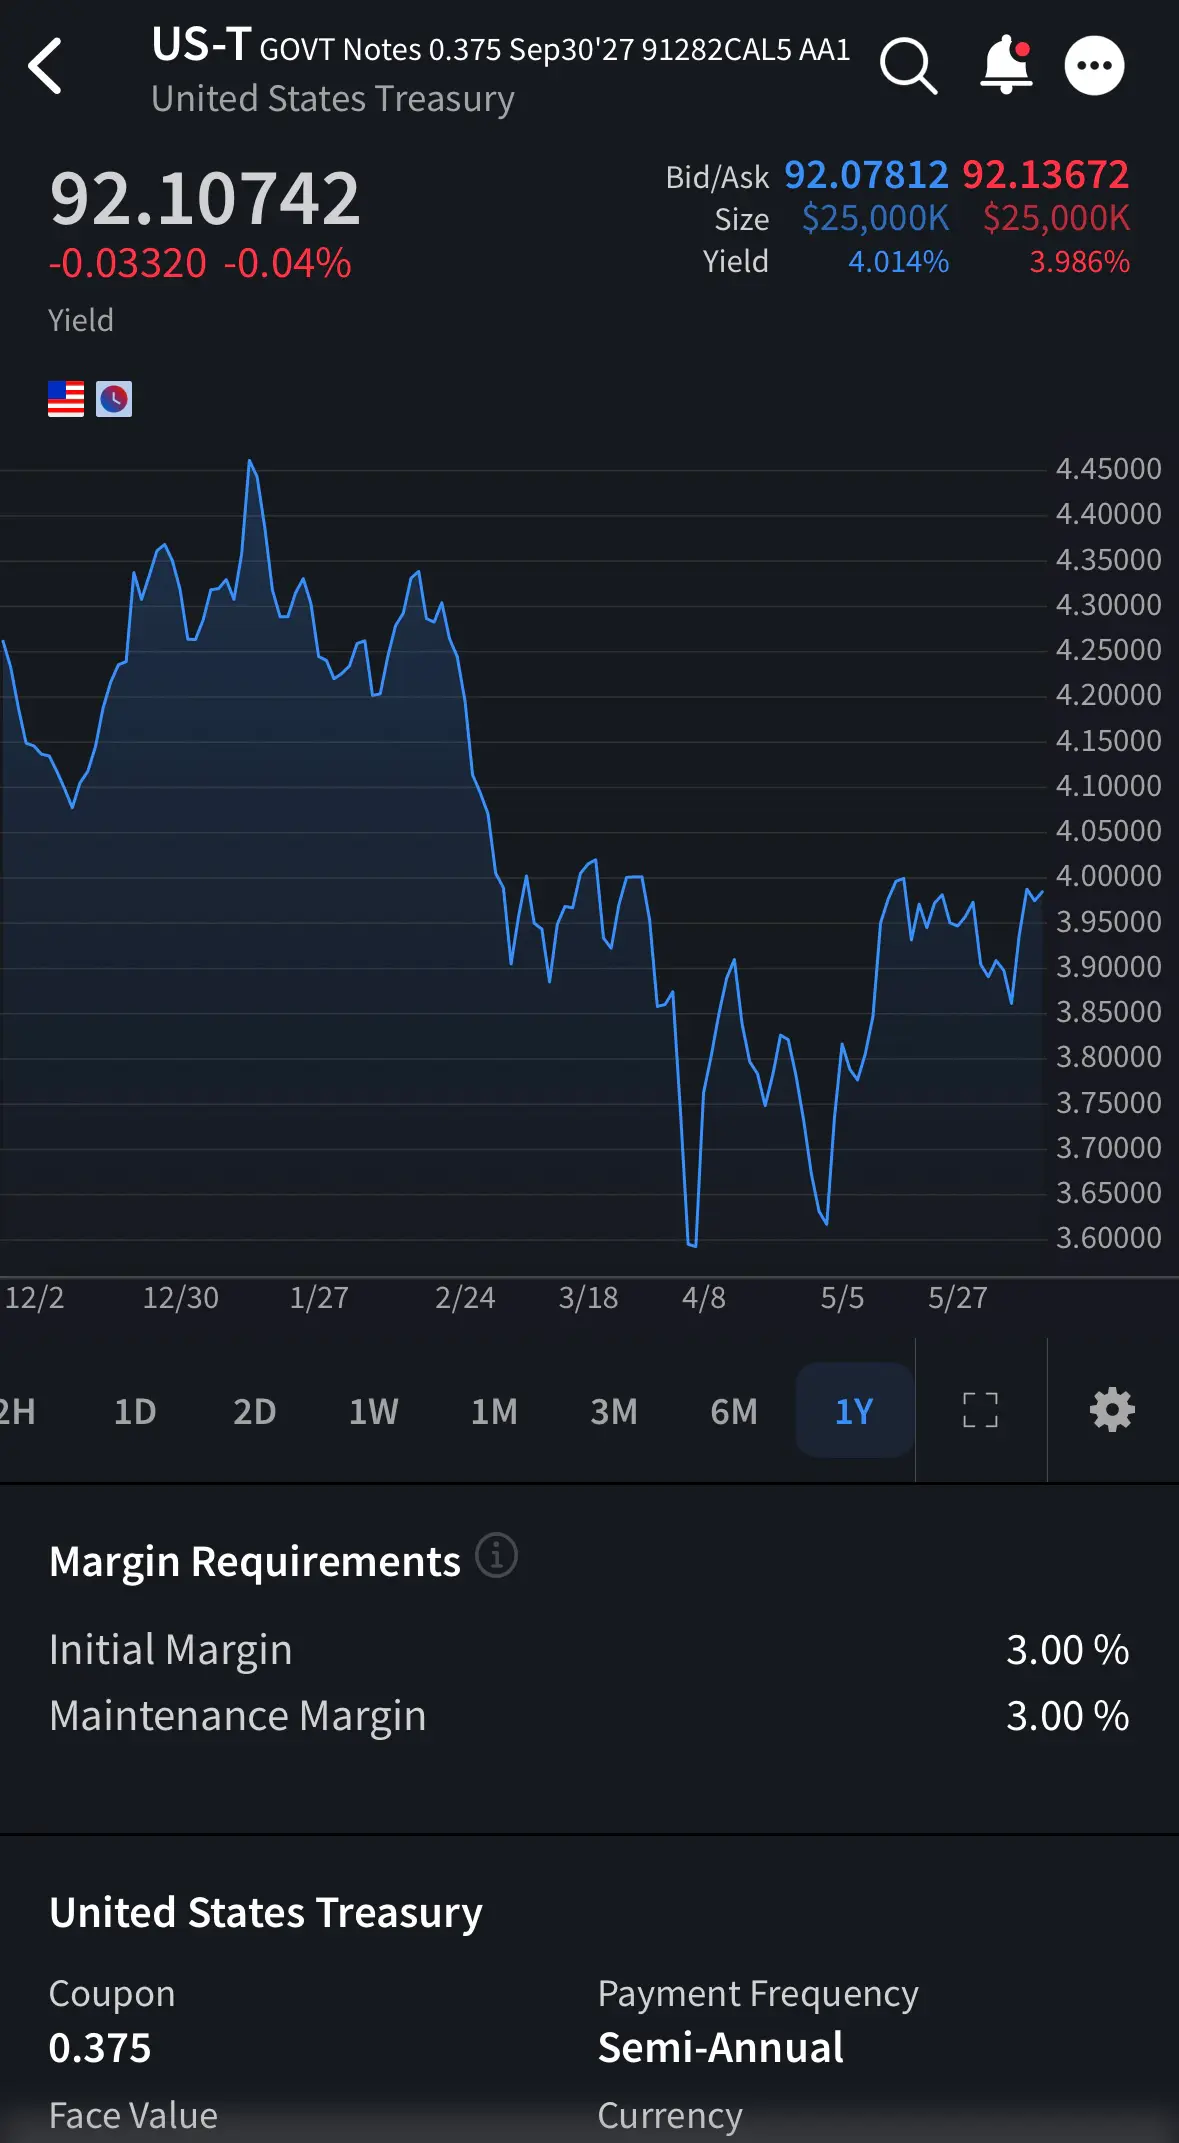Tap the 4.00000 y-axis label
The height and width of the screenshot is (2143, 1179).
tap(1108, 876)
